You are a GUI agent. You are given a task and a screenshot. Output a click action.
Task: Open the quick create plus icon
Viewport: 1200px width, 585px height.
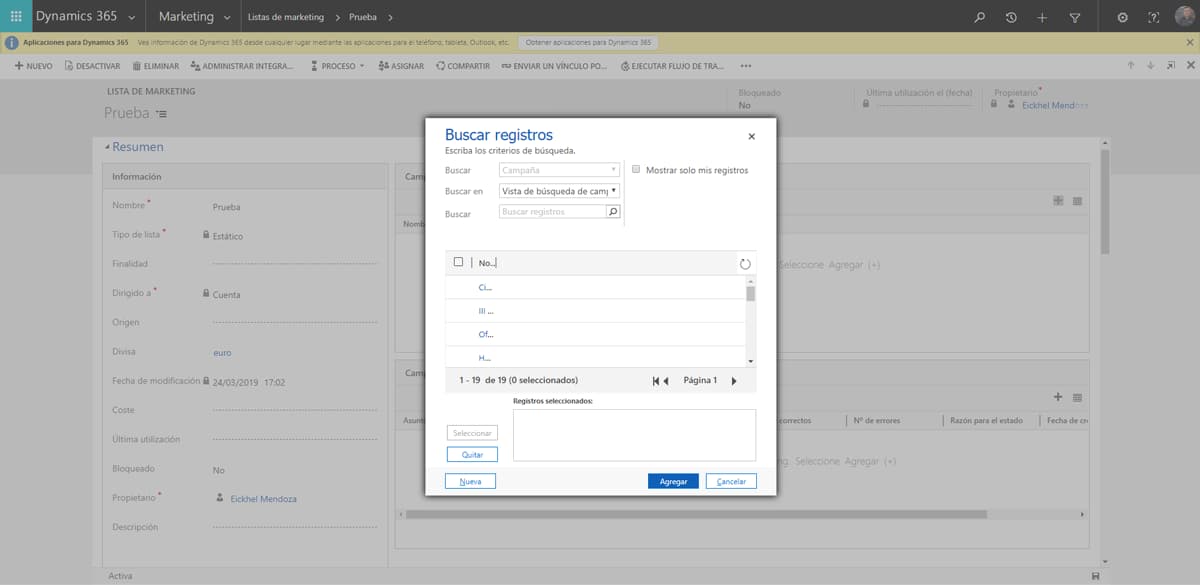coord(1040,17)
